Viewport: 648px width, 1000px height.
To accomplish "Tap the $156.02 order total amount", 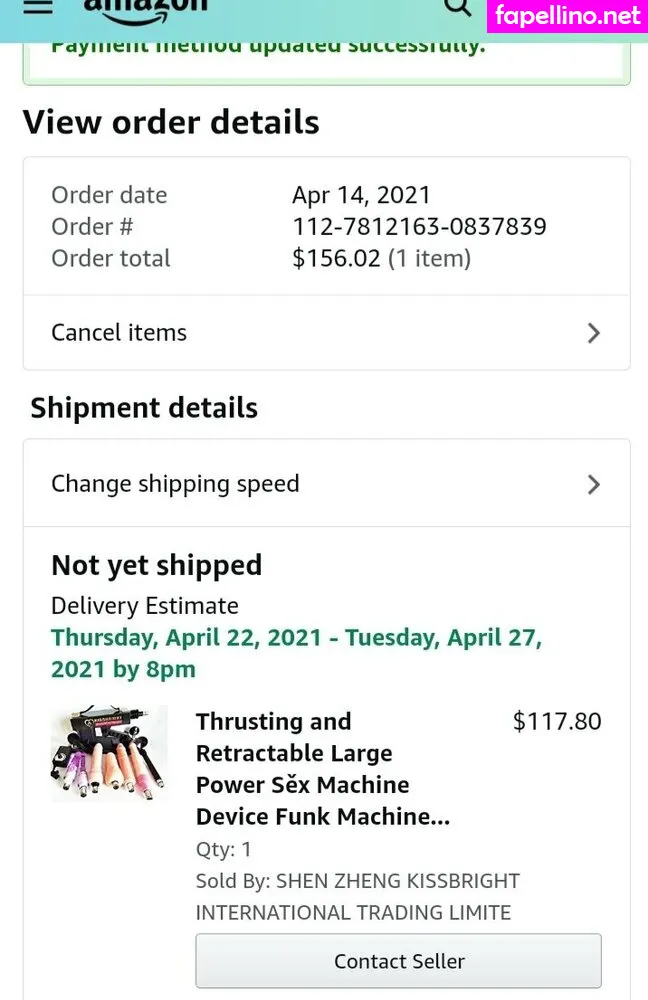I will 336,258.
